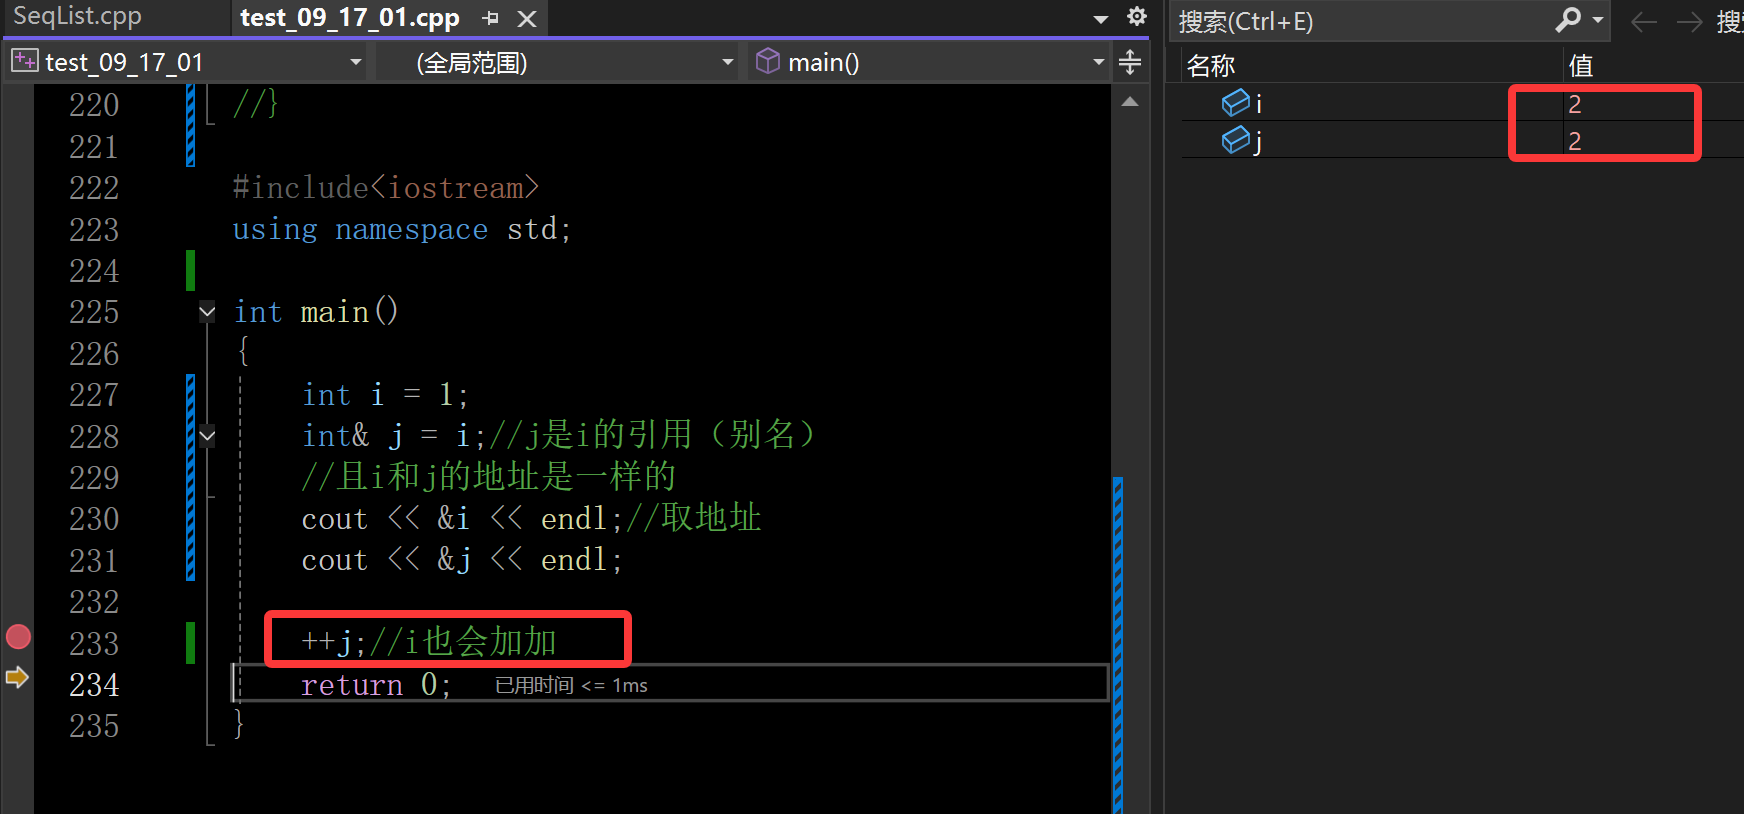
Task: Click the code line return 0;
Action: click(376, 685)
